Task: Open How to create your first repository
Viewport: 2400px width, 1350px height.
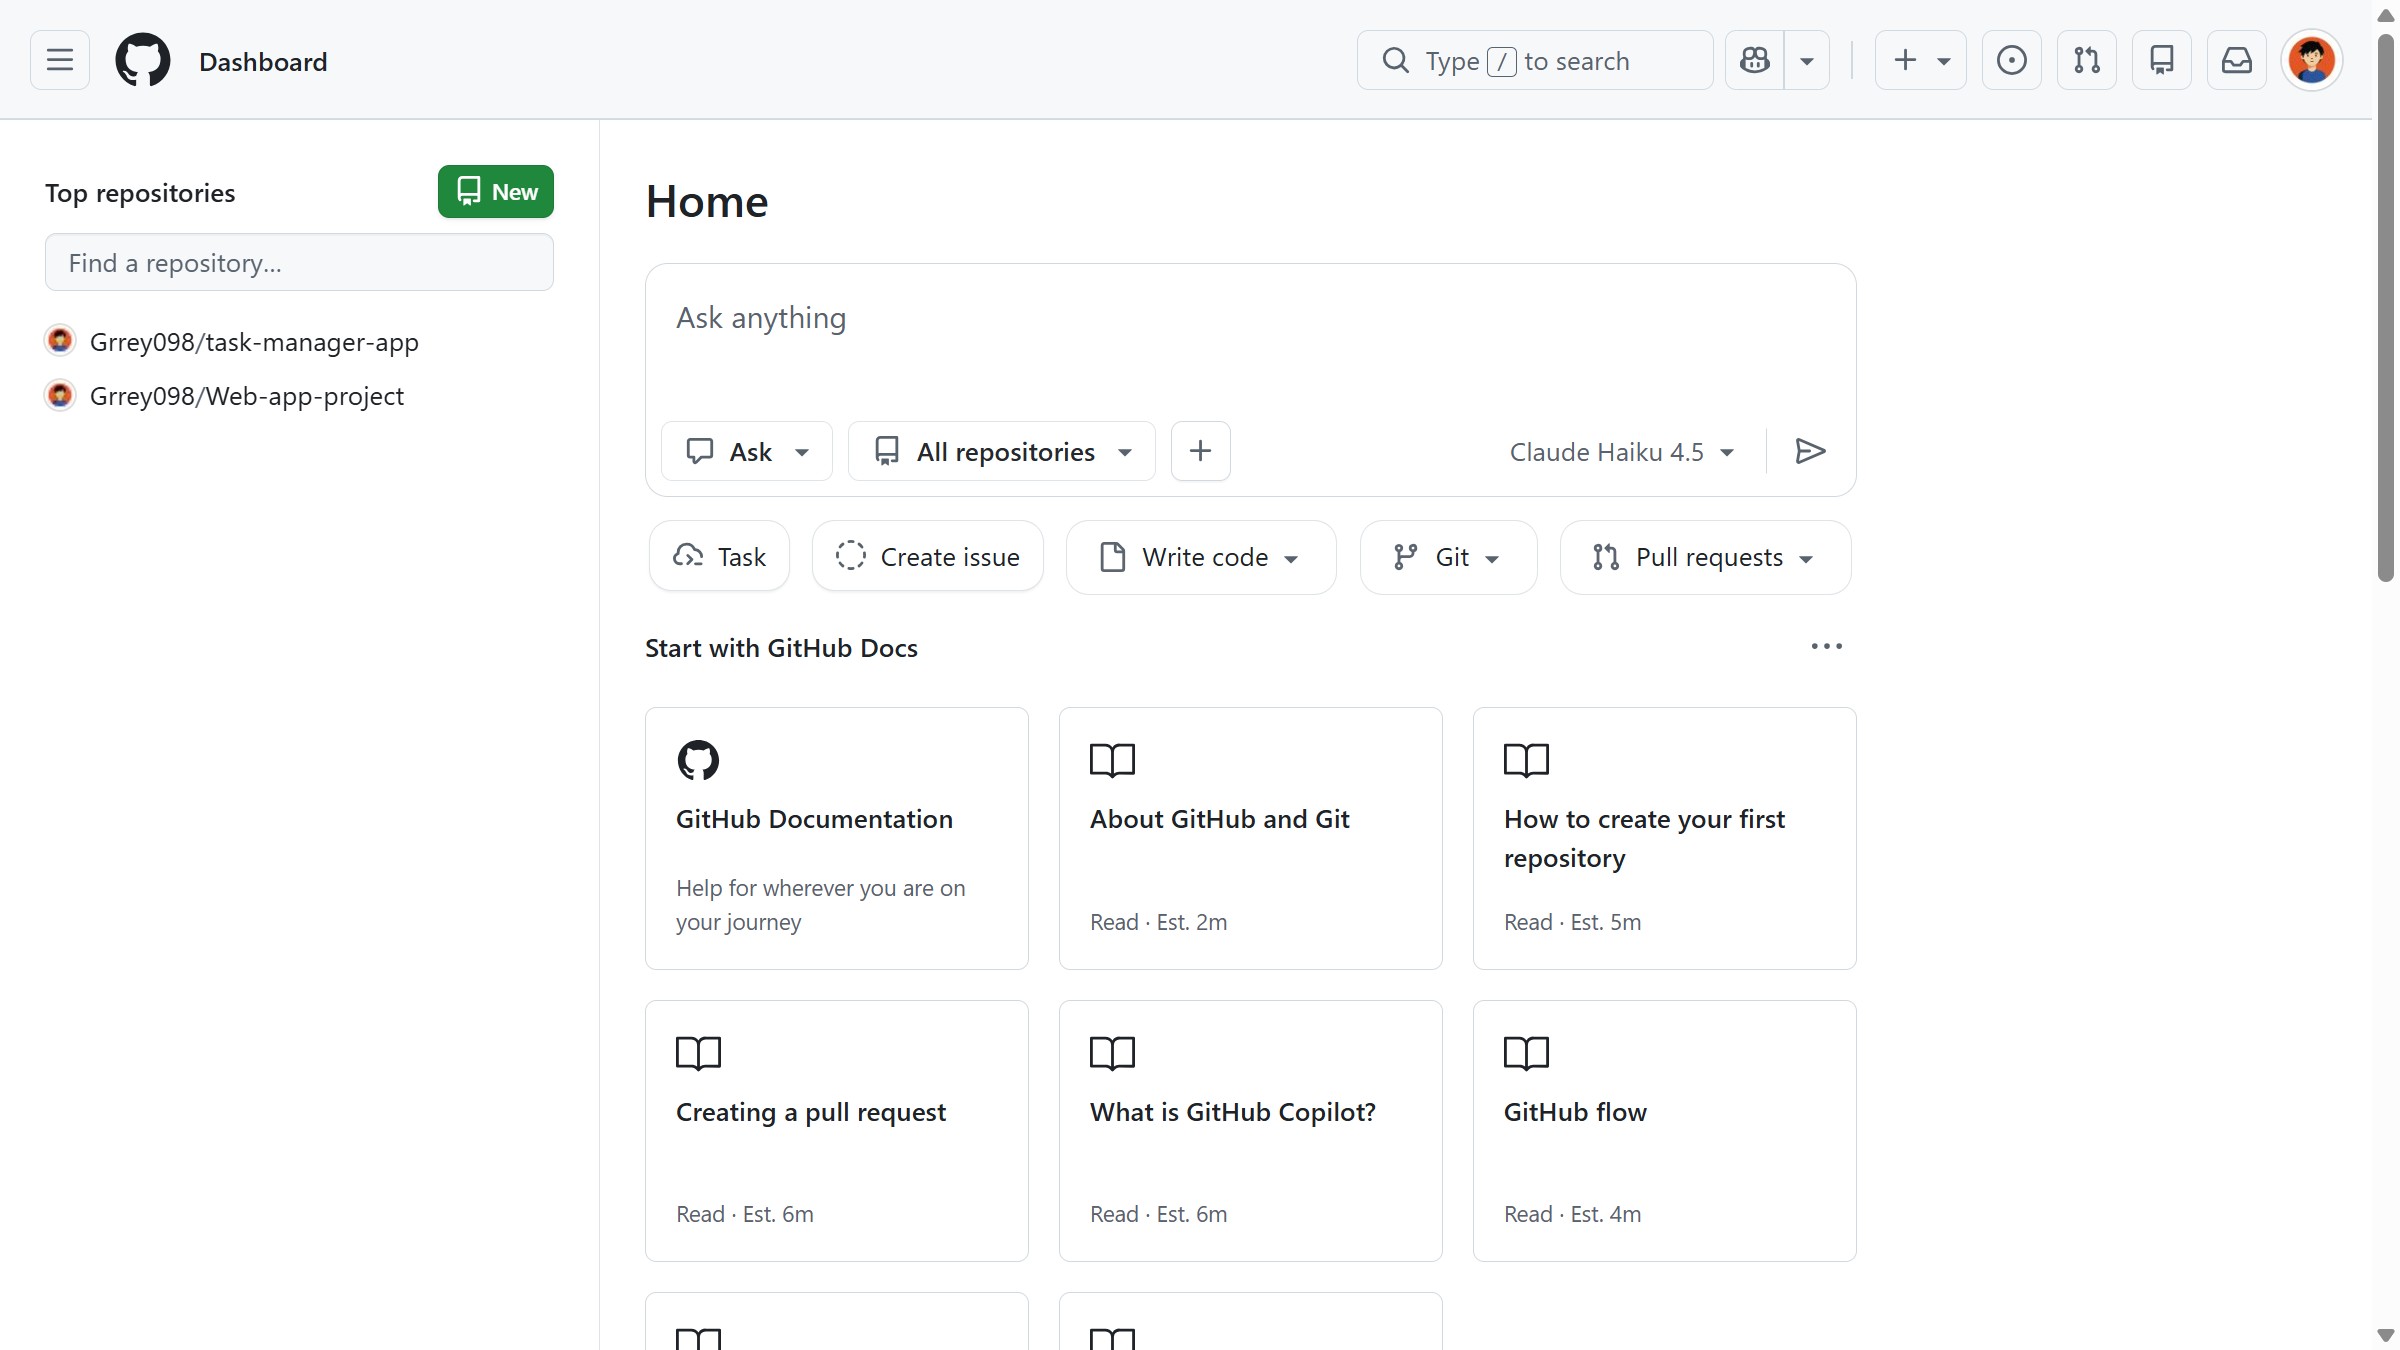Action: tap(1665, 838)
